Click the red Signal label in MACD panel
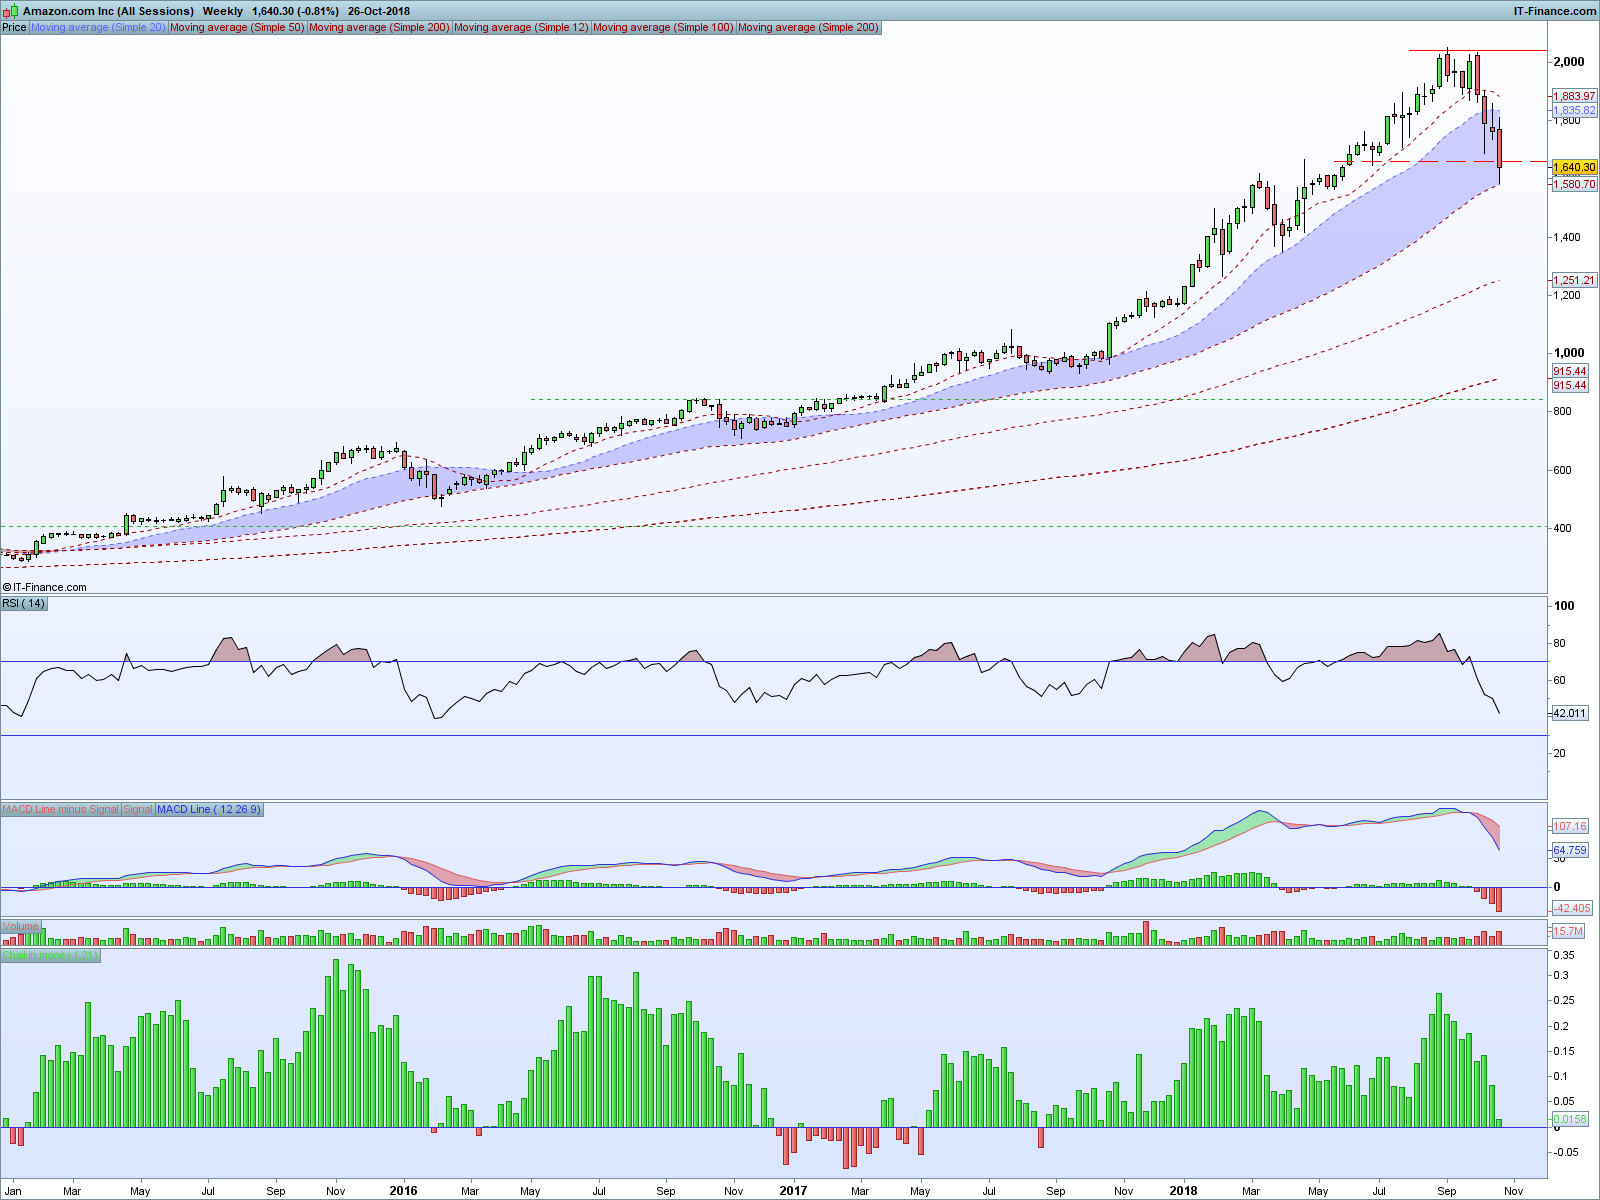This screenshot has height=1200, width=1600. tap(138, 809)
